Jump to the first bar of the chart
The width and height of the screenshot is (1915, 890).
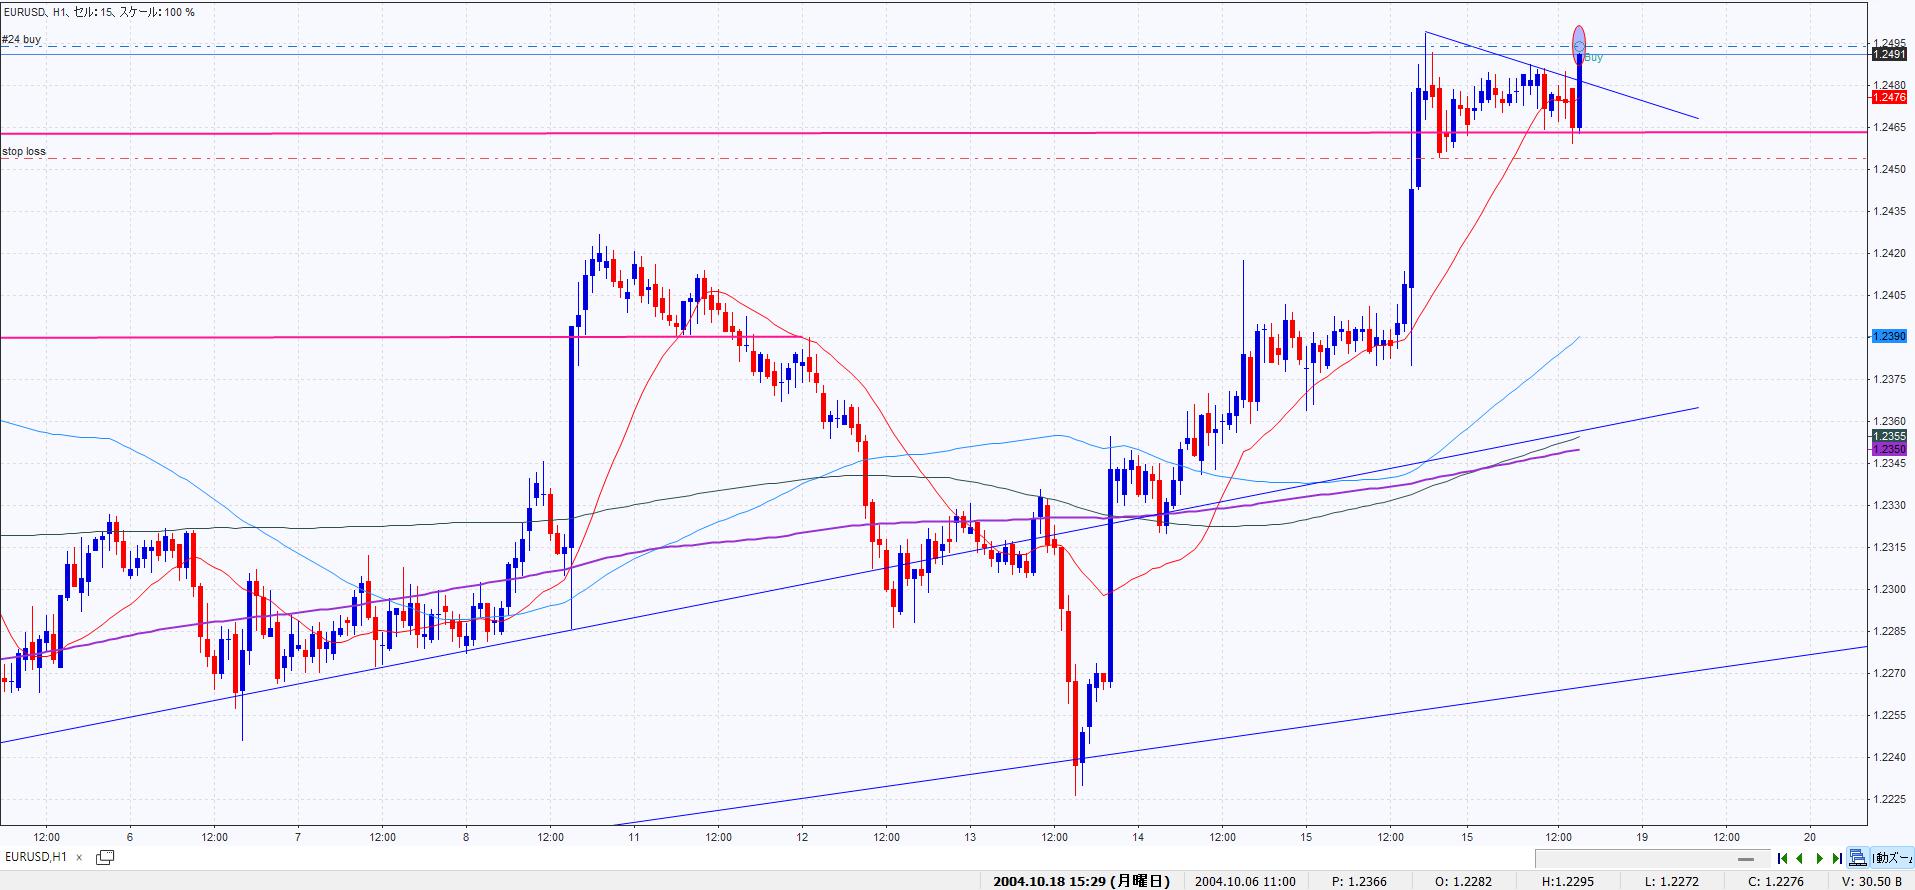click(x=1782, y=858)
